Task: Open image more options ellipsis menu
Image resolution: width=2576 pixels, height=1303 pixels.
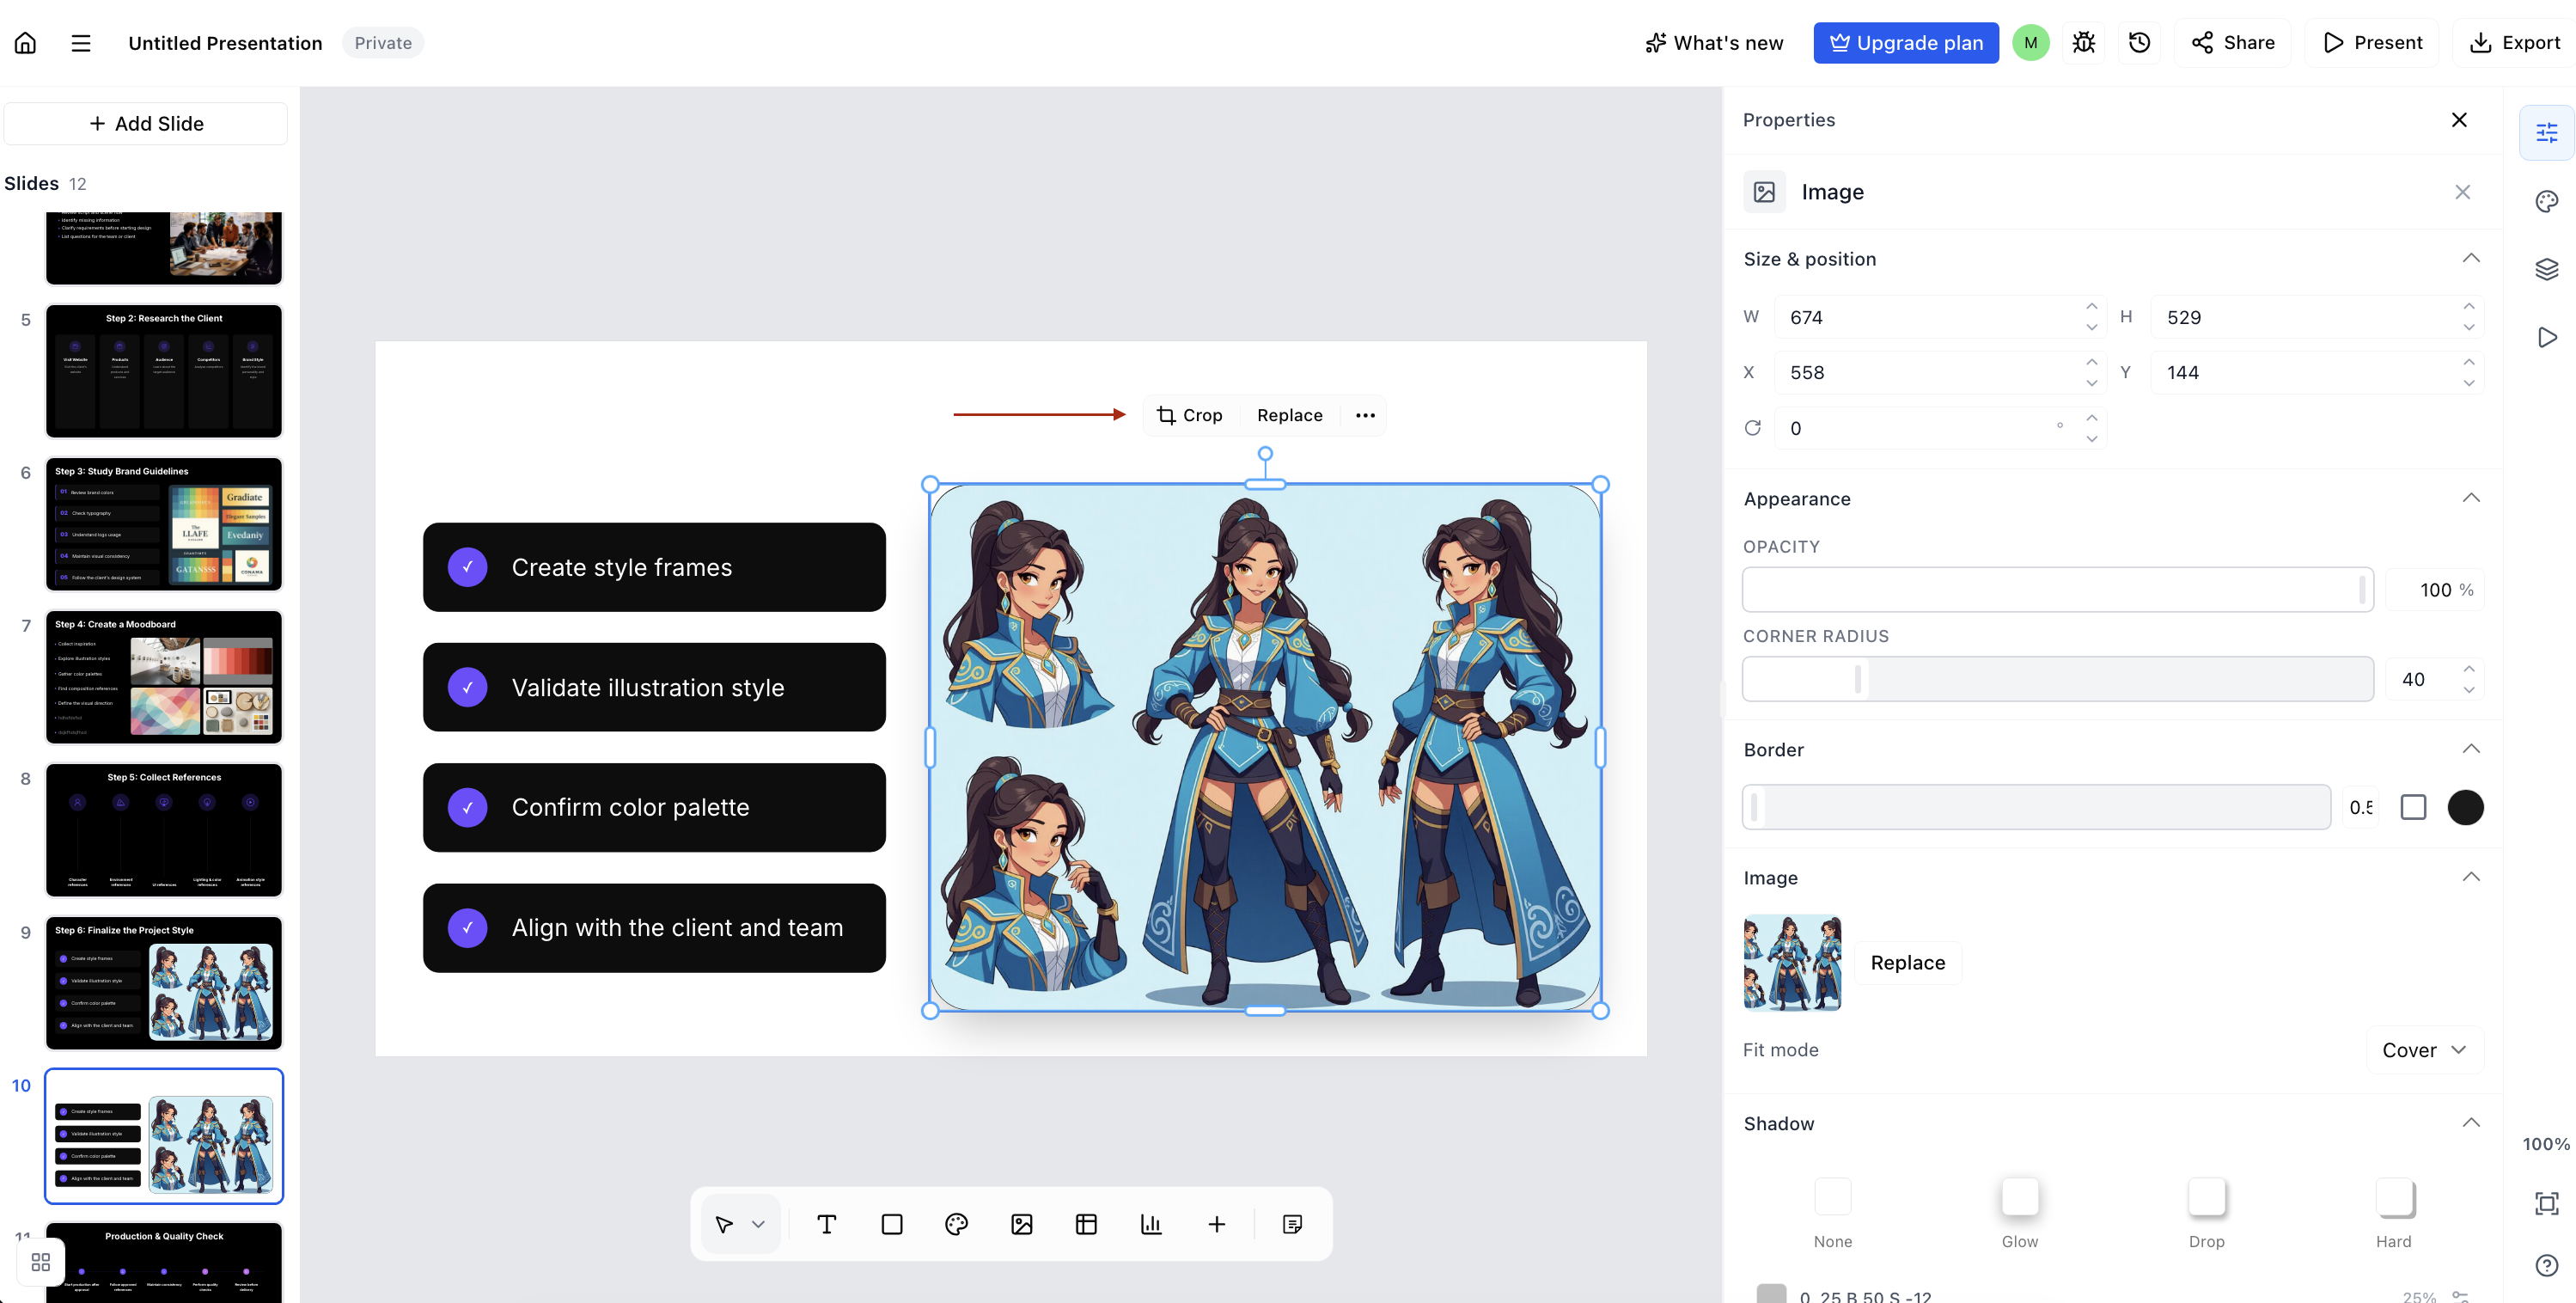Action: 1365,415
